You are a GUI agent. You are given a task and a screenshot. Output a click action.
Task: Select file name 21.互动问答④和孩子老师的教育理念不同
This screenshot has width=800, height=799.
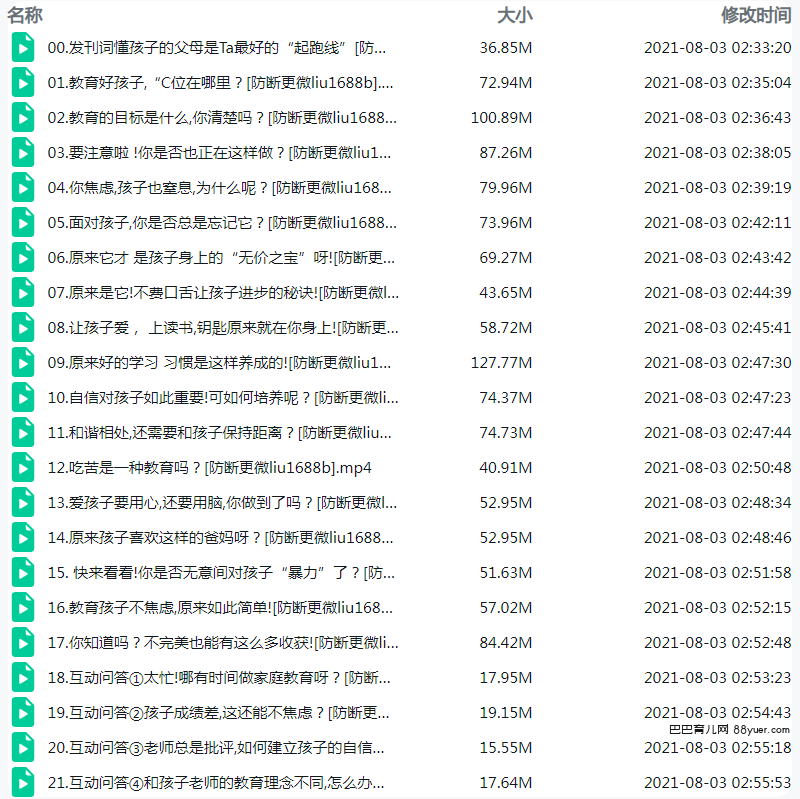216,783
